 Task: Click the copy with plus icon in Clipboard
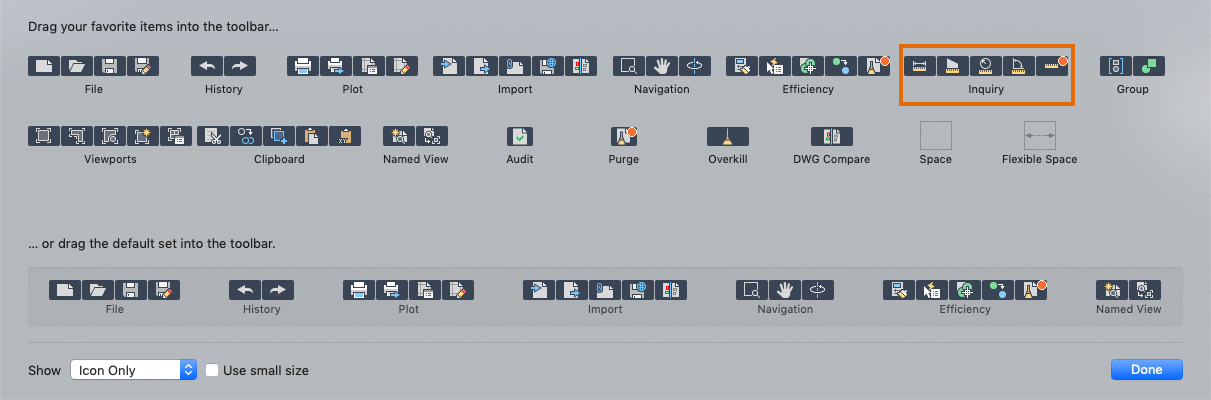tap(278, 137)
